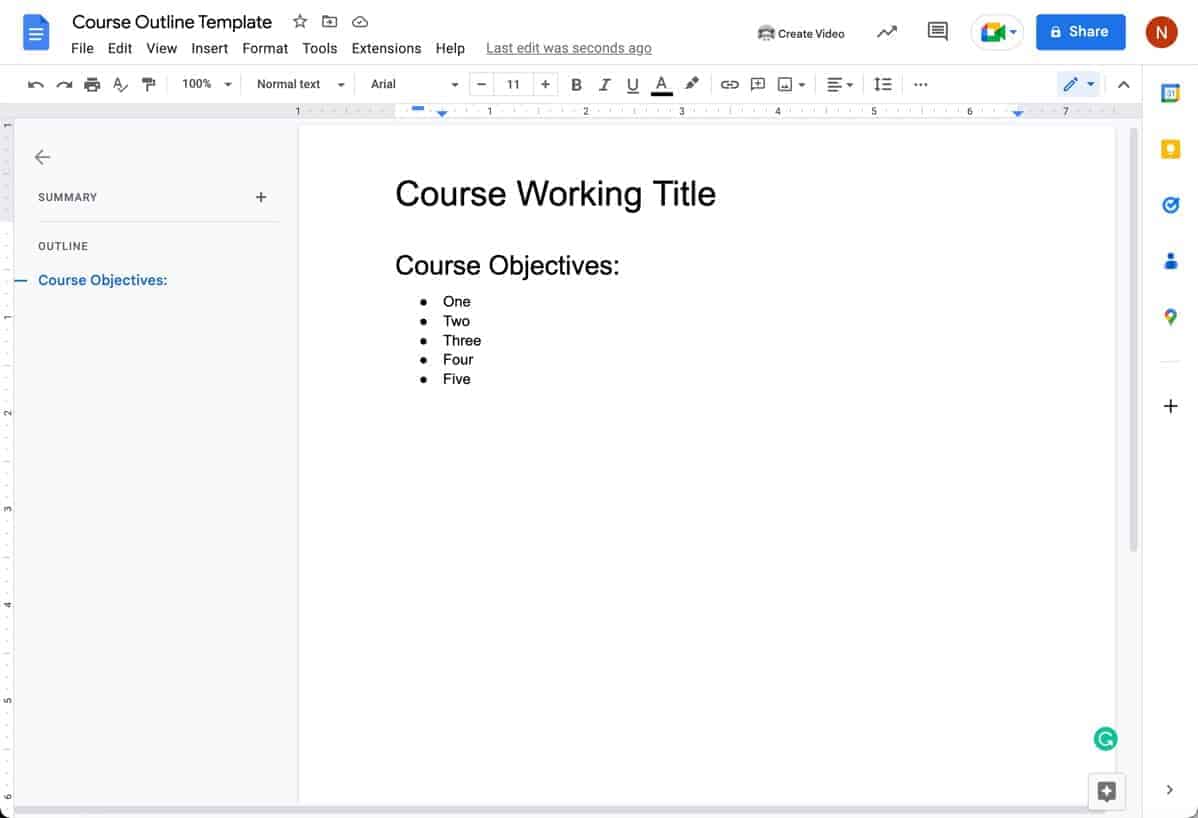This screenshot has height=818, width=1198.
Task: Click the bullet item Five
Action: pos(456,379)
